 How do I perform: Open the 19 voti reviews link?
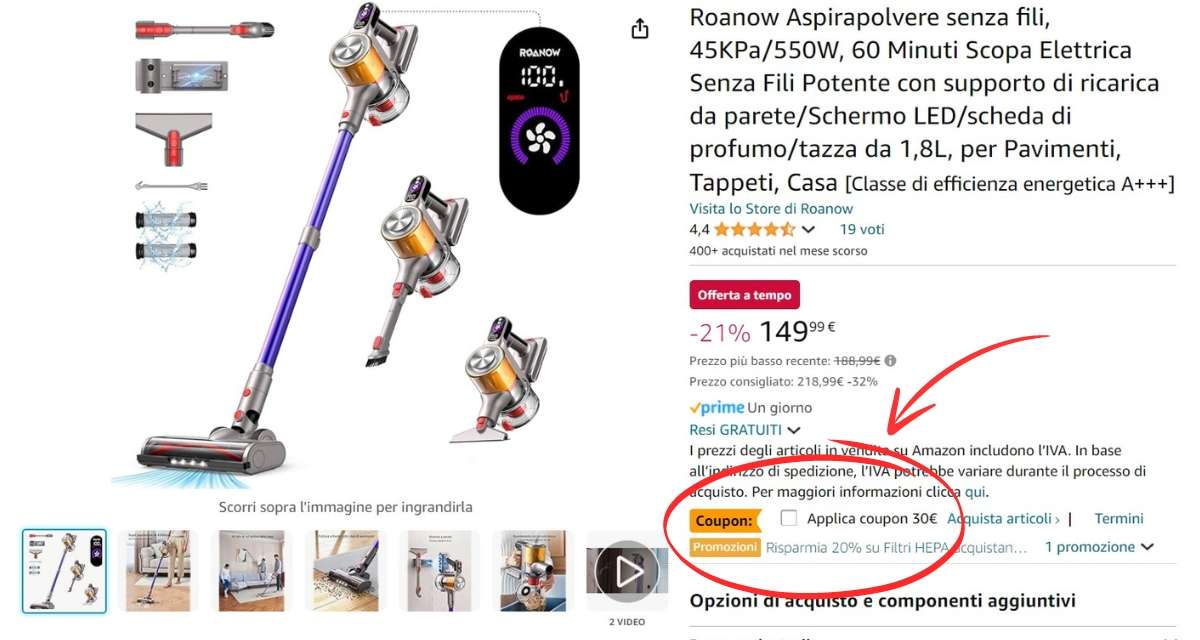point(862,229)
